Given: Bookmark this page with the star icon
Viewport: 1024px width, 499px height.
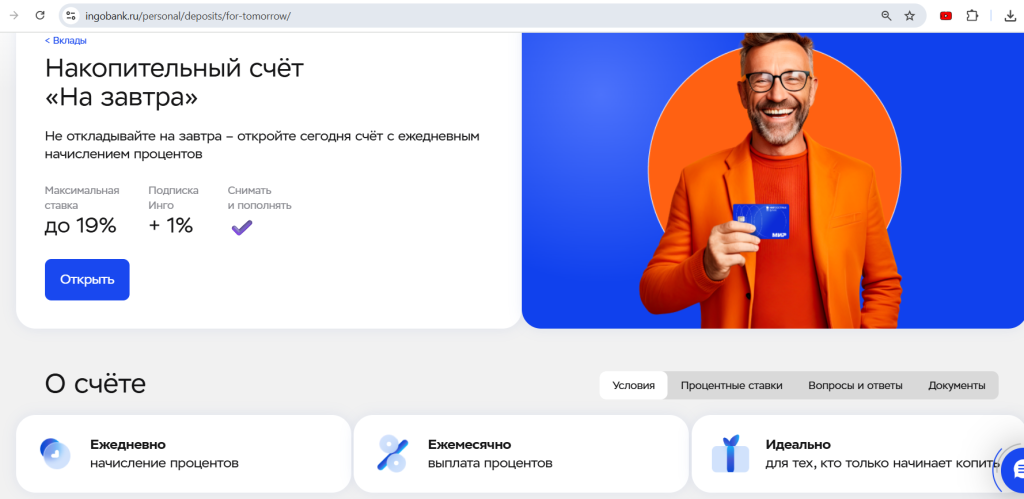Looking at the screenshot, I should tap(910, 16).
